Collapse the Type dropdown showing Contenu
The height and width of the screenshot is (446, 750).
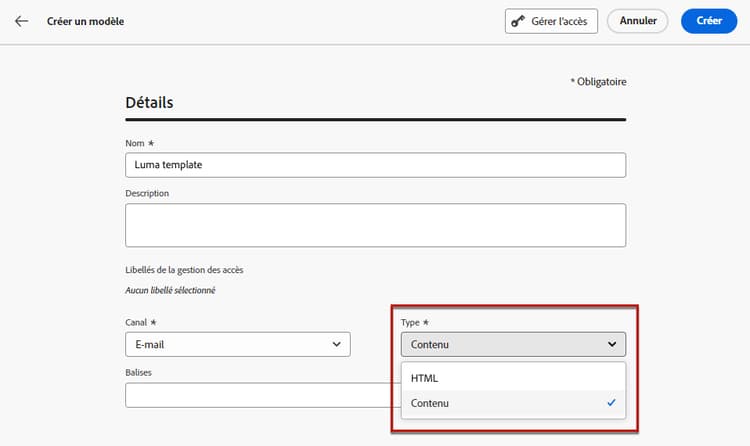(x=513, y=344)
